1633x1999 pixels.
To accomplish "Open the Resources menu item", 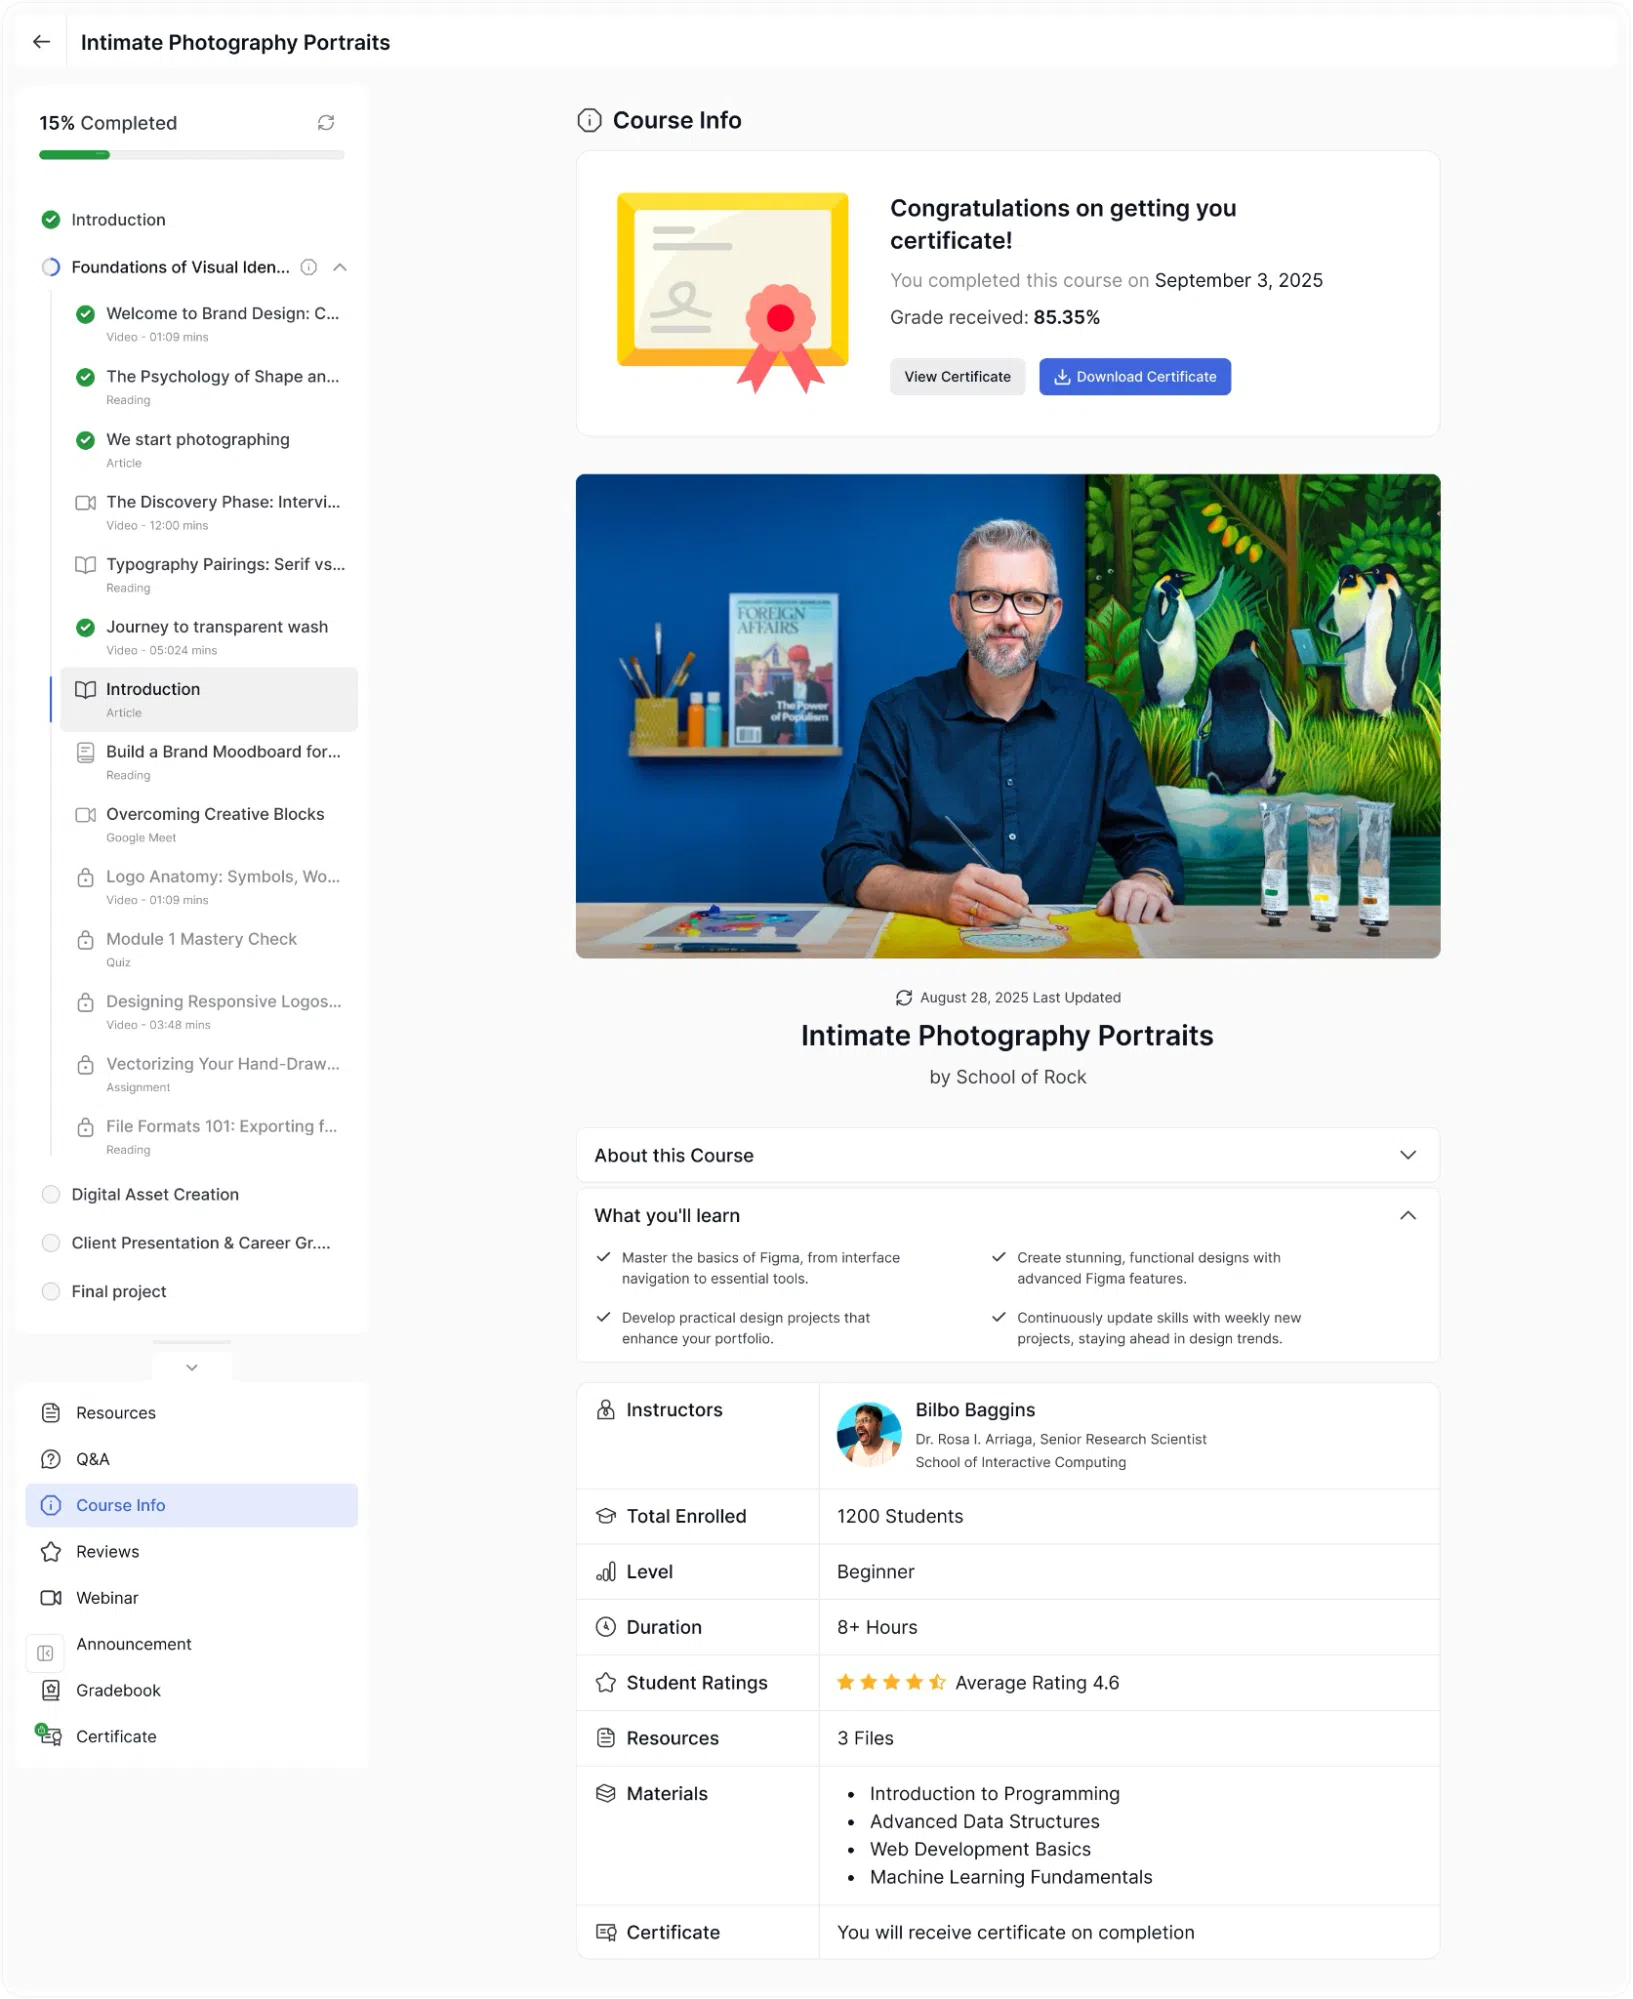I will coord(192,1414).
